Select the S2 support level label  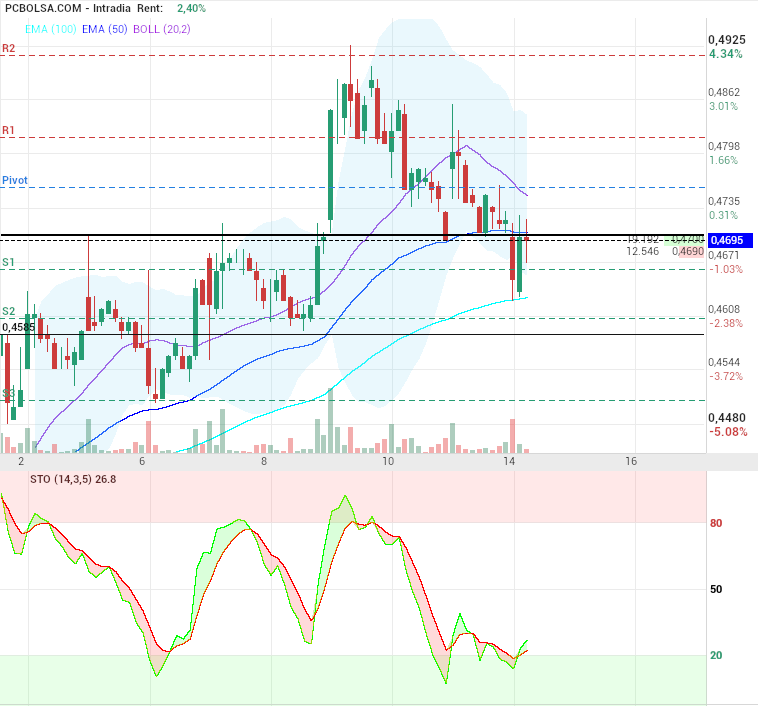point(9,311)
